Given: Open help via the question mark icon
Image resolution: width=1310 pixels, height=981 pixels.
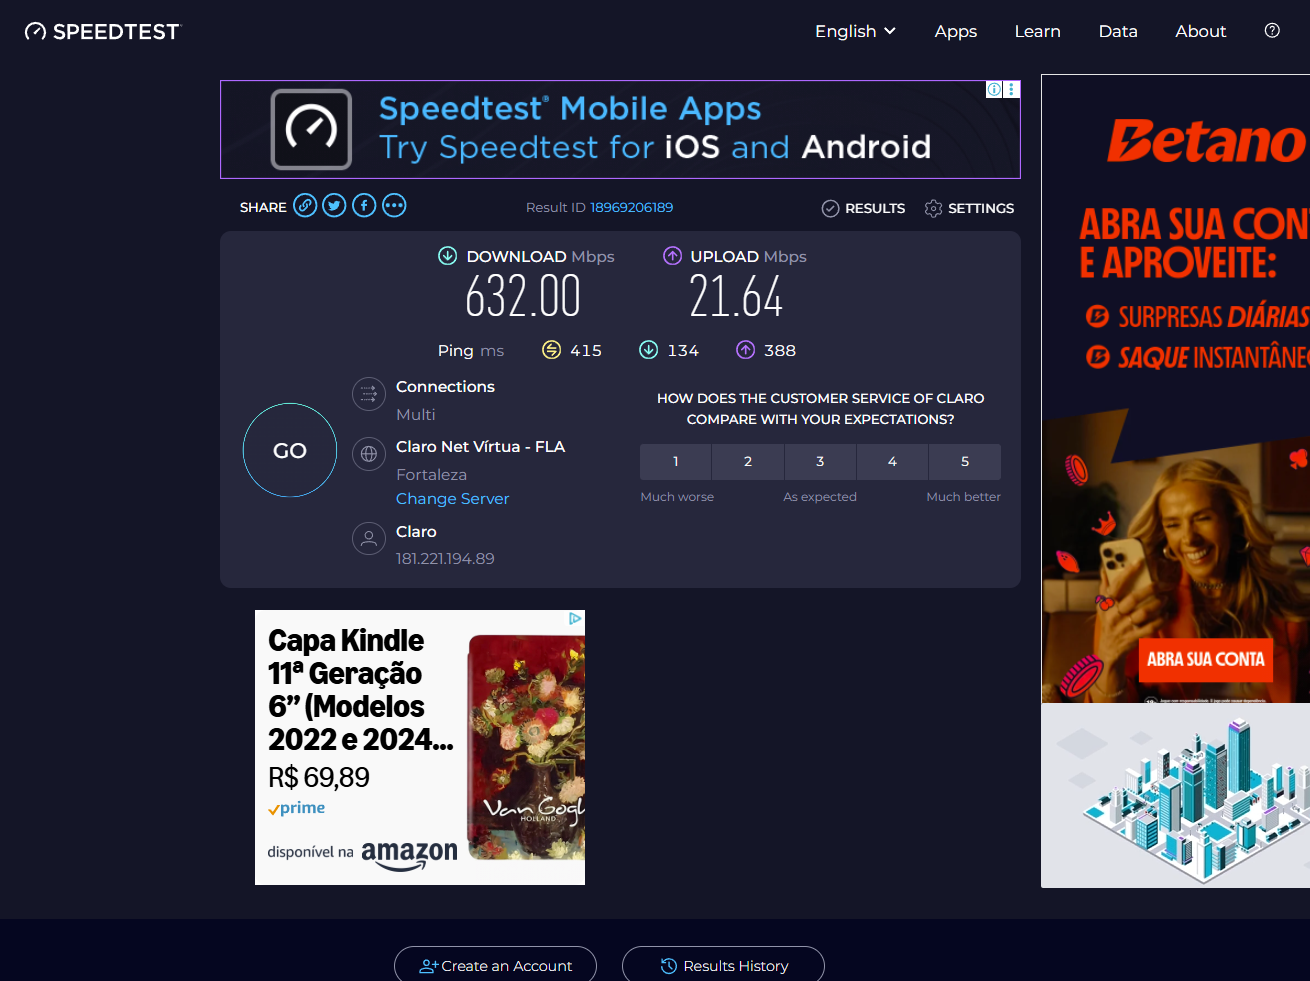Looking at the screenshot, I should point(1271,31).
